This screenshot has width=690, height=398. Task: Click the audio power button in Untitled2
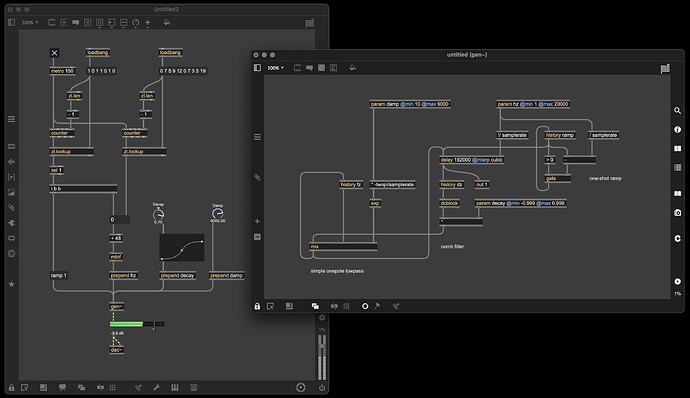point(322,387)
